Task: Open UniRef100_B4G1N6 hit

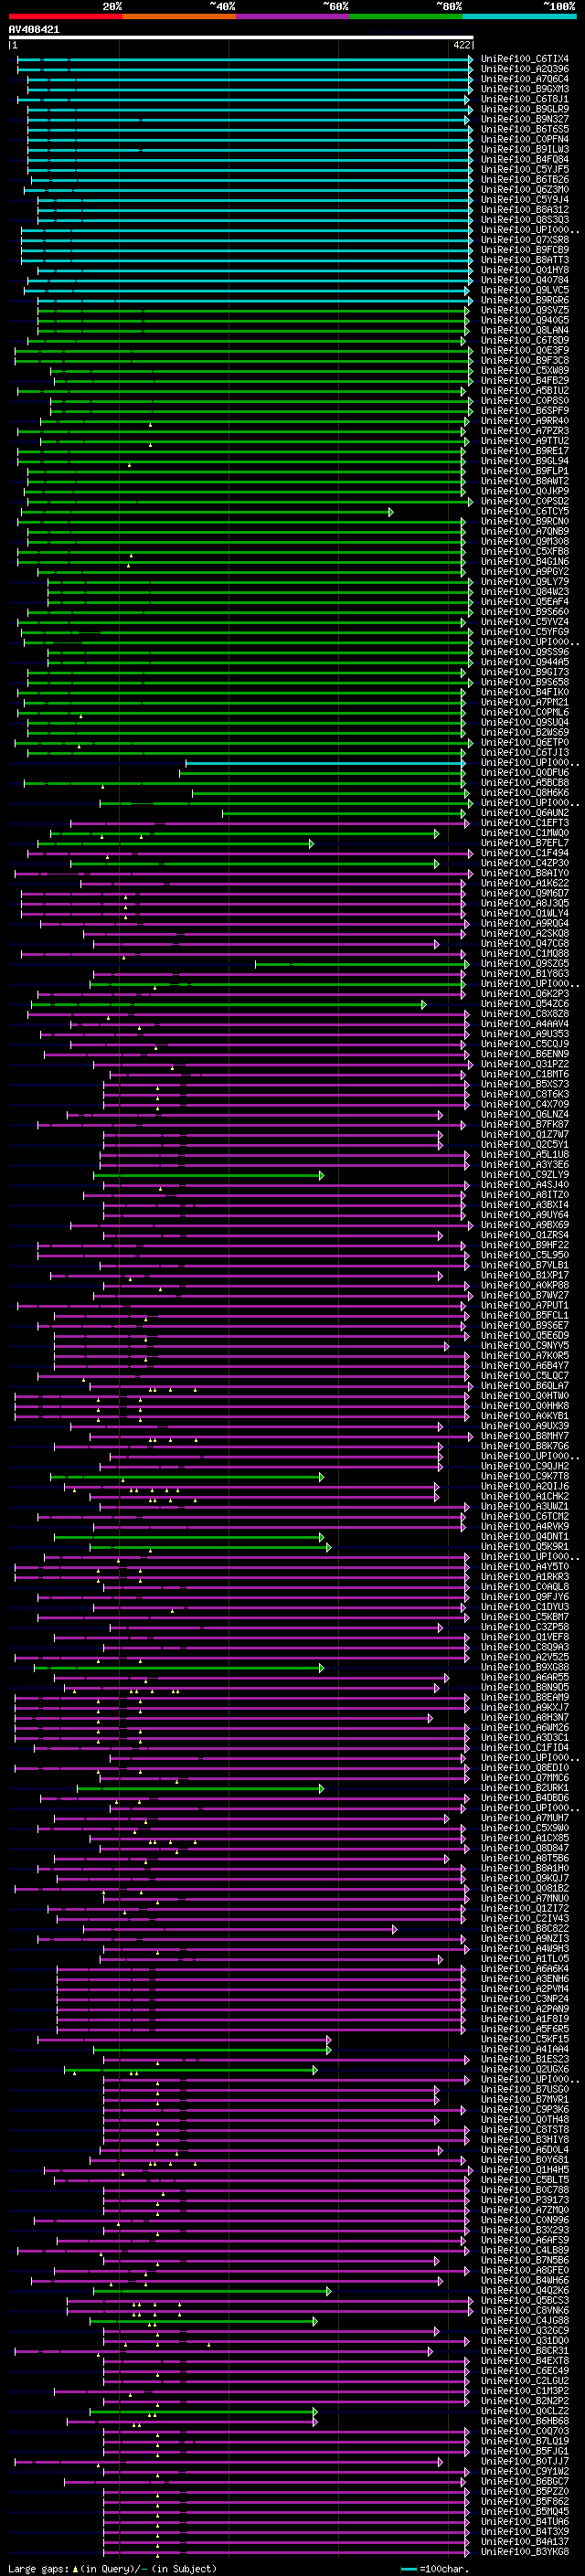Action: [525, 561]
